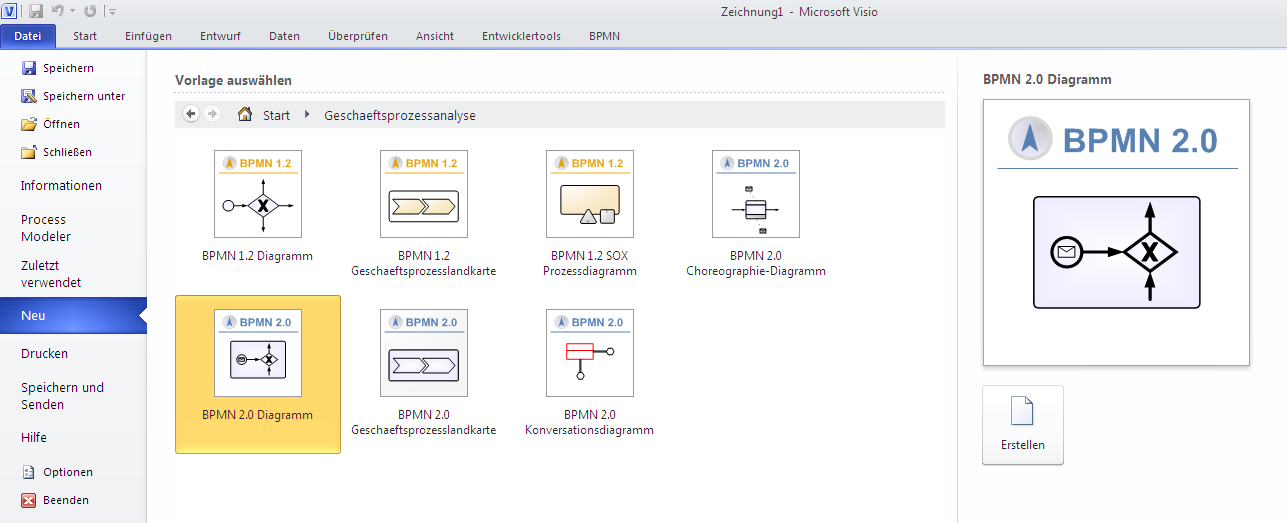Click the Speichern floppy disk icon
Screen dimensions: 1287x523
28,68
